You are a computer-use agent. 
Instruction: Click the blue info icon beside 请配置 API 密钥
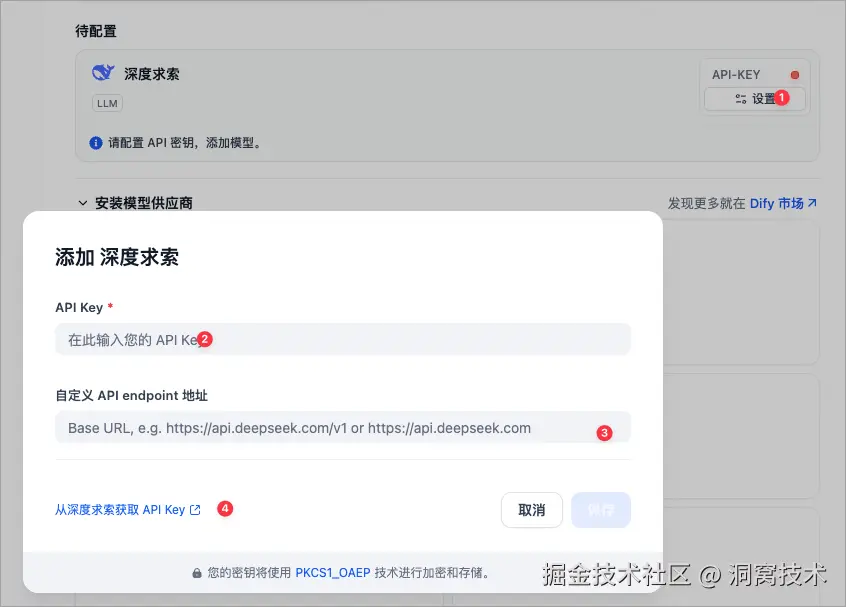(x=95, y=143)
